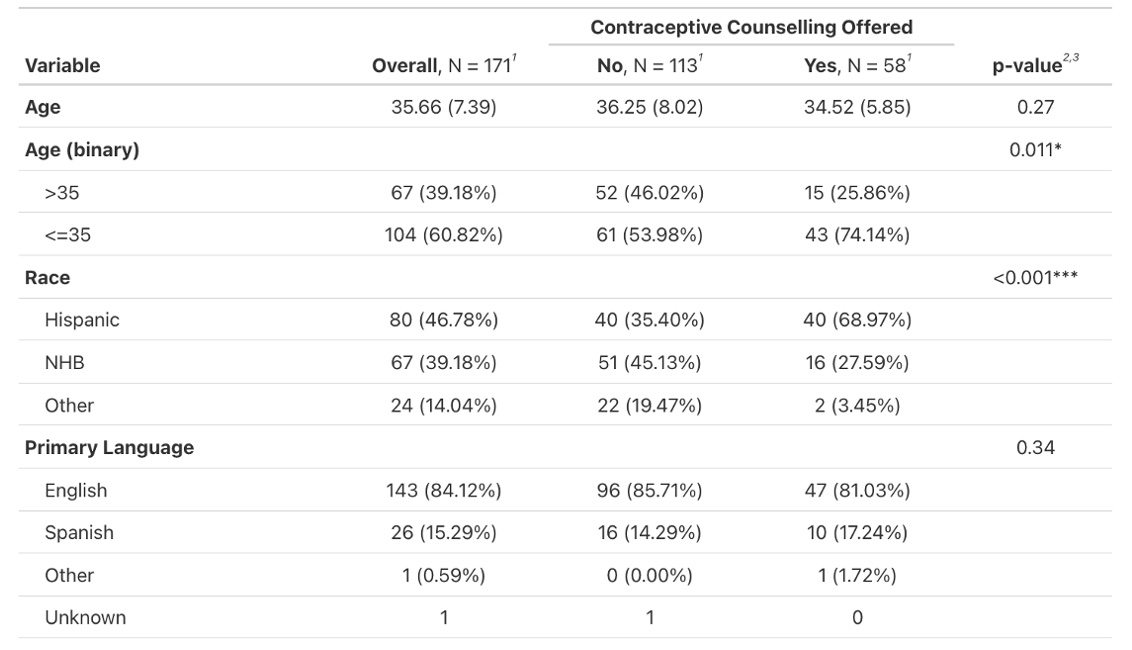Select the "Primary Language" row label
The height and width of the screenshot is (650, 1132).
tap(109, 448)
